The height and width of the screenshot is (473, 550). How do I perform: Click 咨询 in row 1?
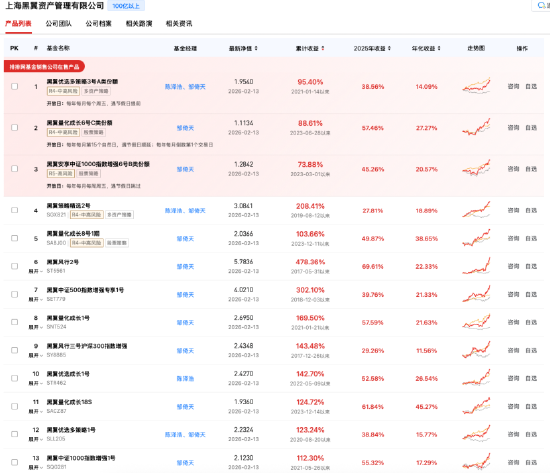click(513, 86)
